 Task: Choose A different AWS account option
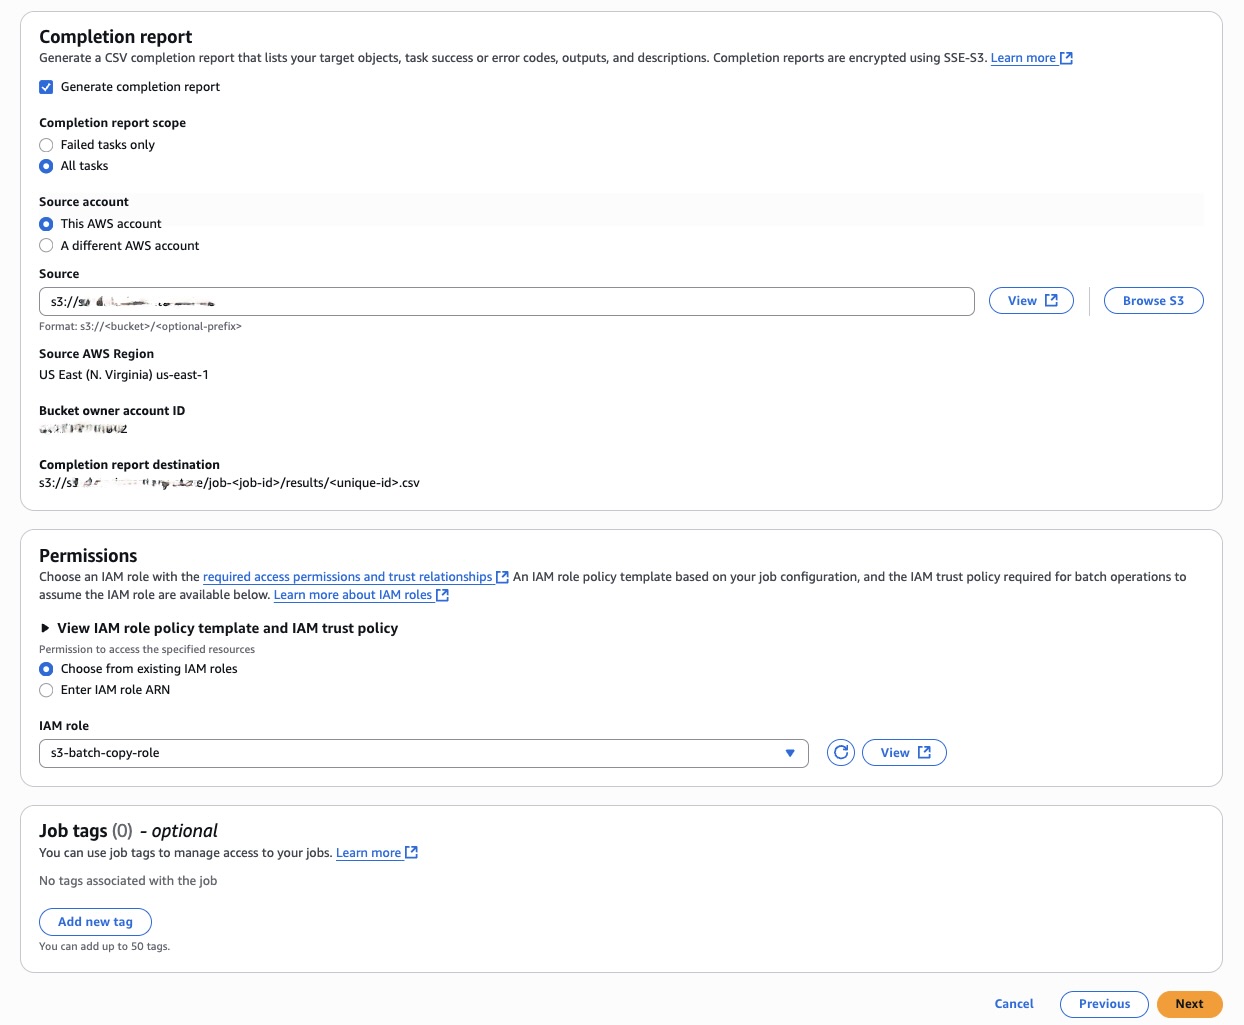click(46, 246)
